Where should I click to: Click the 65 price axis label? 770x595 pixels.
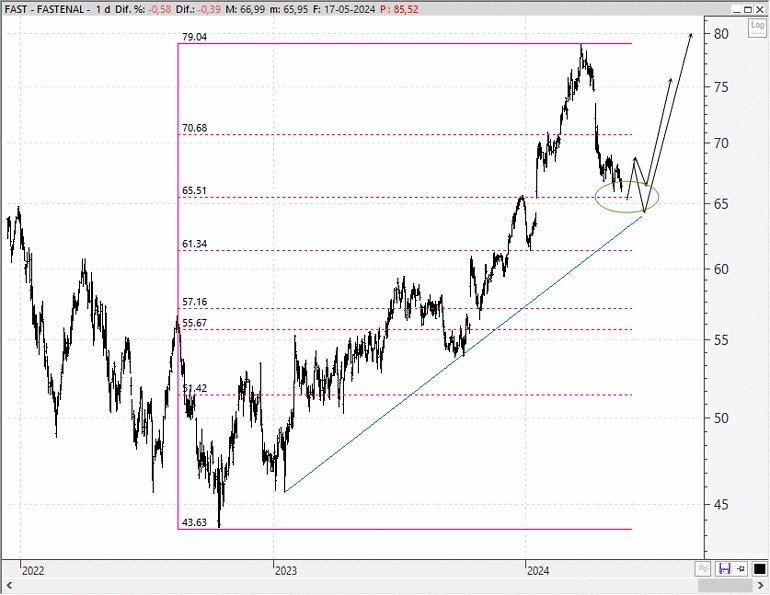tap(721, 204)
